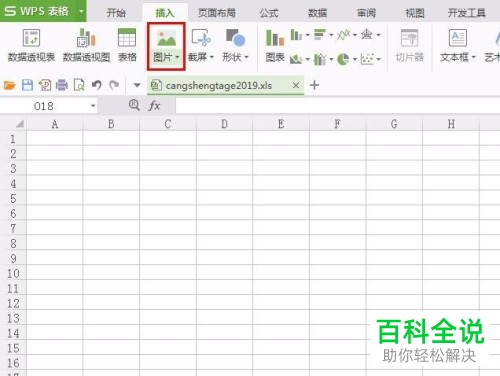
Task: Click the slicer (切片器) icon
Action: [x=410, y=38]
